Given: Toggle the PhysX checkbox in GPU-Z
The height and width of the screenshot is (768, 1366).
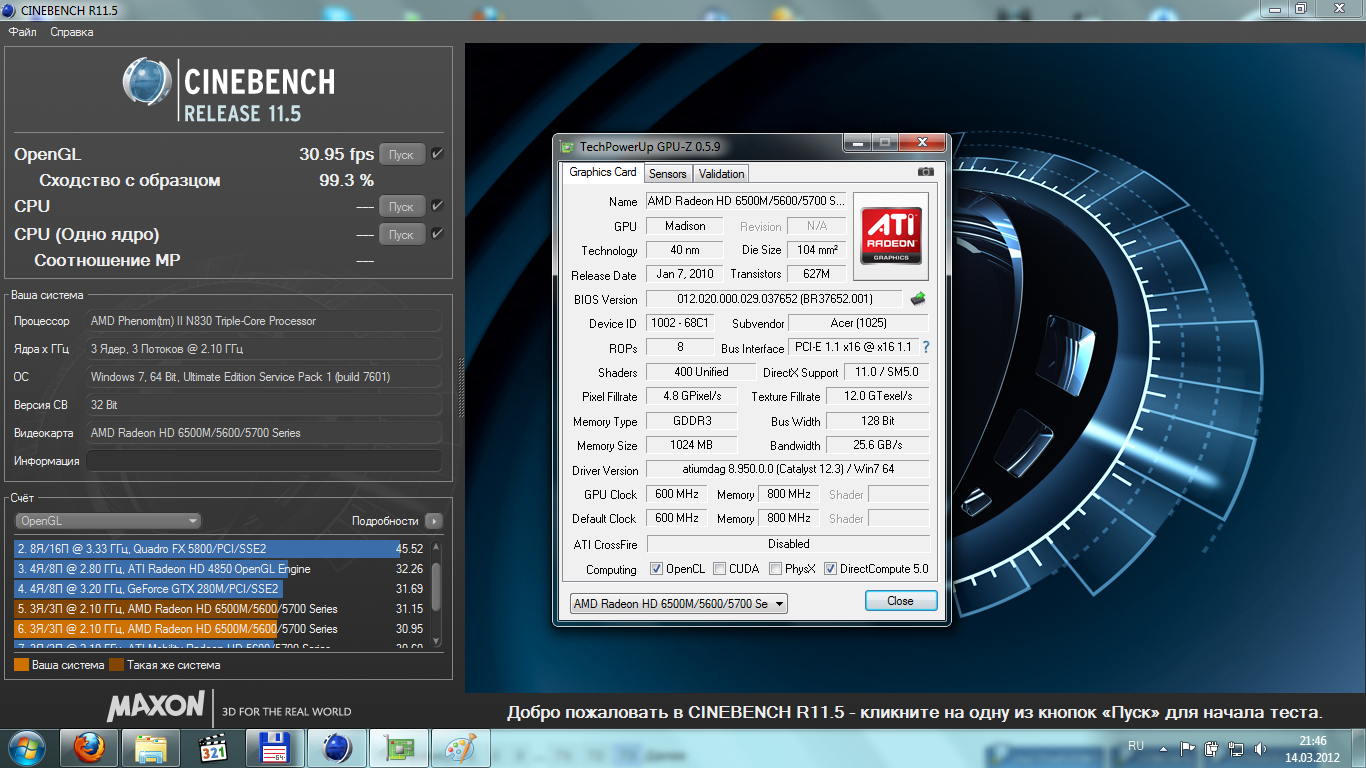Looking at the screenshot, I should [775, 569].
